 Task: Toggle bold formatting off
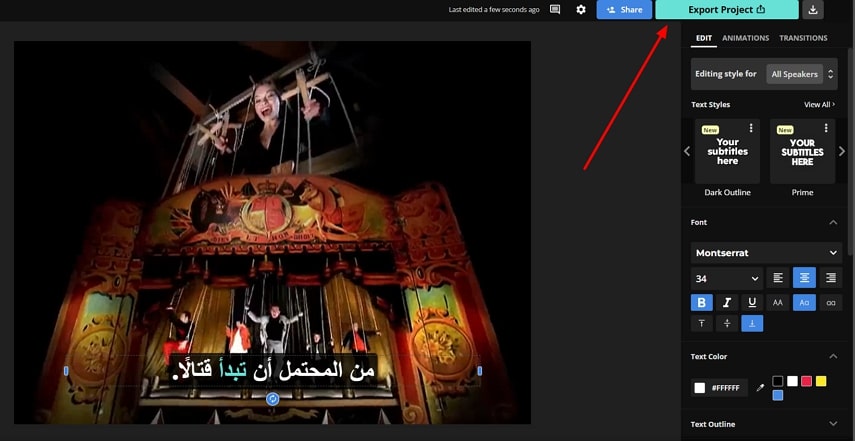pyautogui.click(x=701, y=302)
